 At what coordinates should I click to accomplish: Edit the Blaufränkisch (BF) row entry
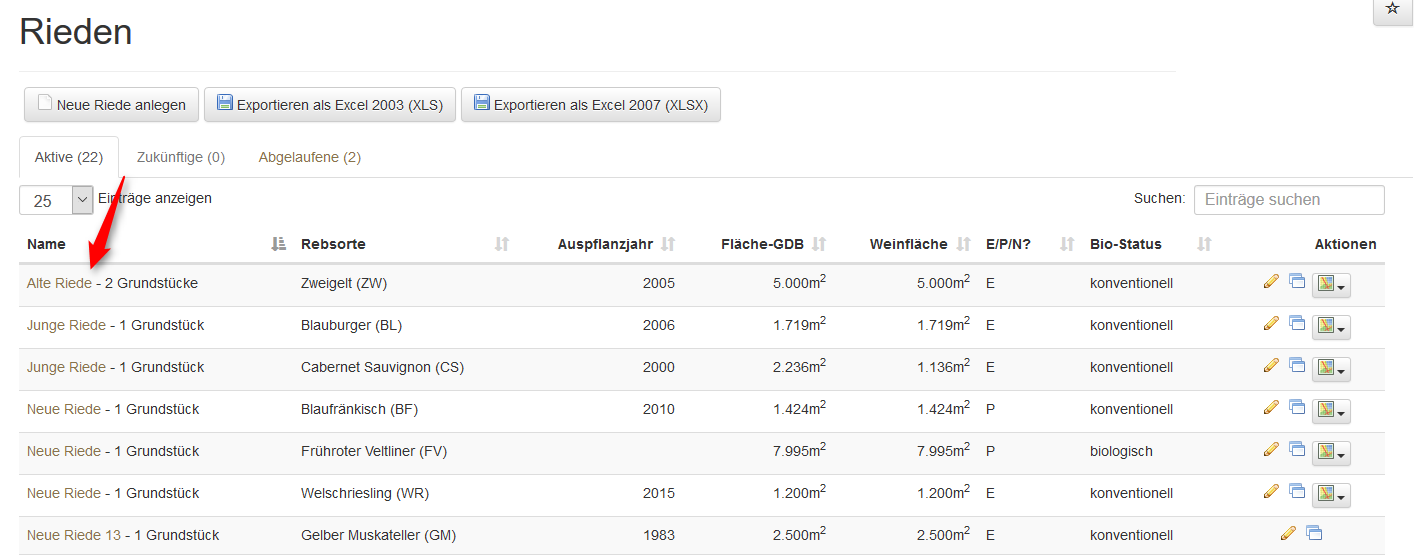(x=1271, y=408)
